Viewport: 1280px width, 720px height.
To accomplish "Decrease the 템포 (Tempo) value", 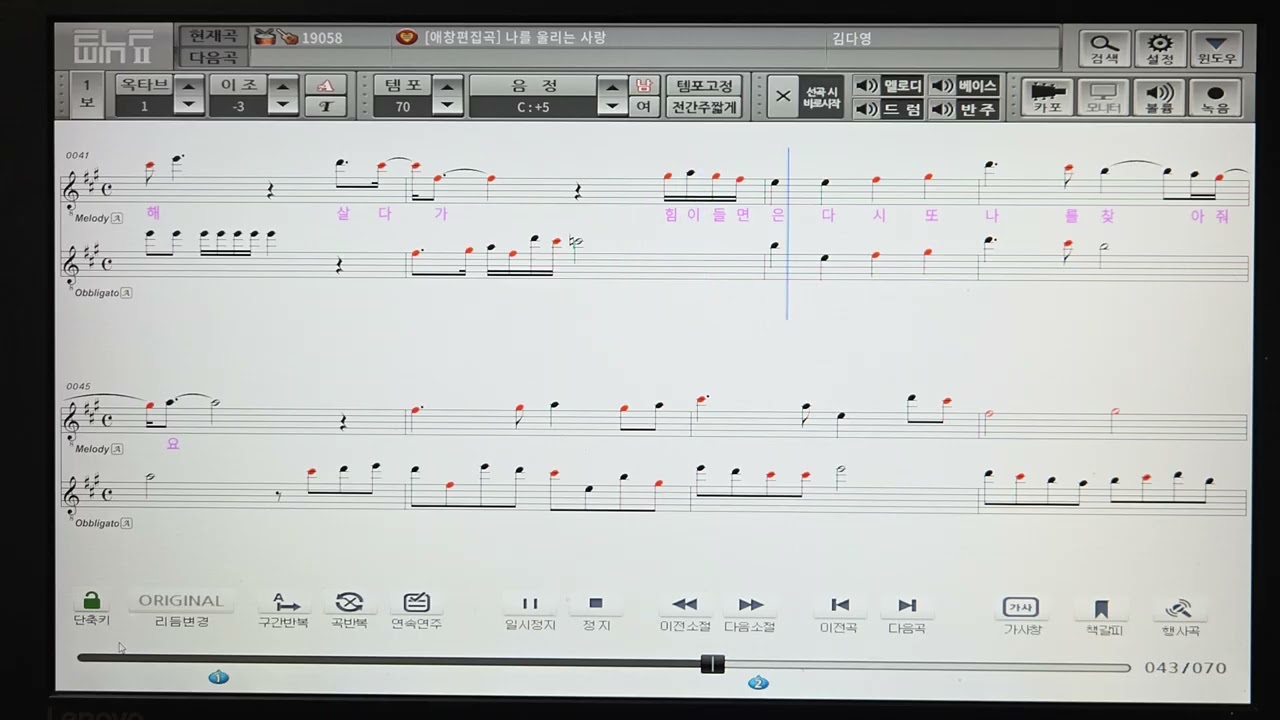I will [447, 105].
